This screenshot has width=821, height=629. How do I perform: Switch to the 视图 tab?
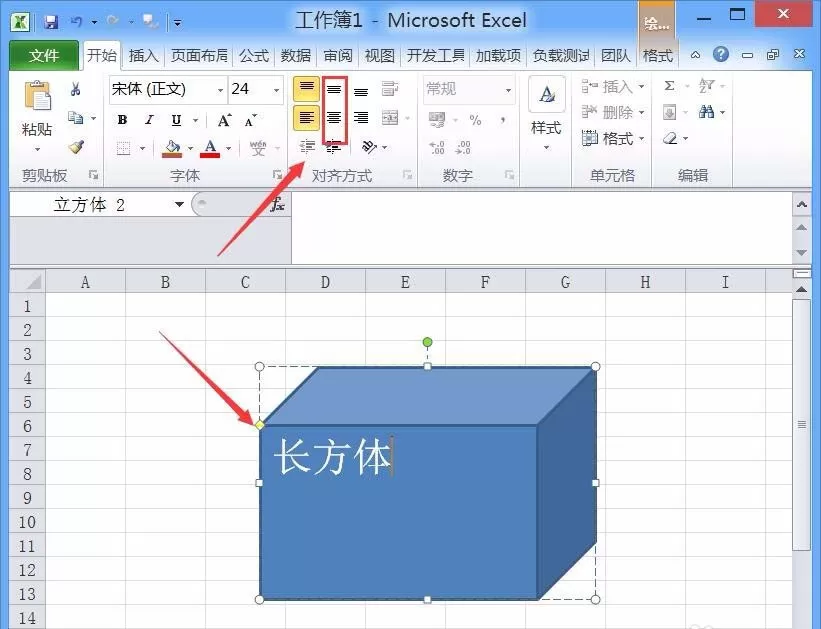(x=380, y=56)
